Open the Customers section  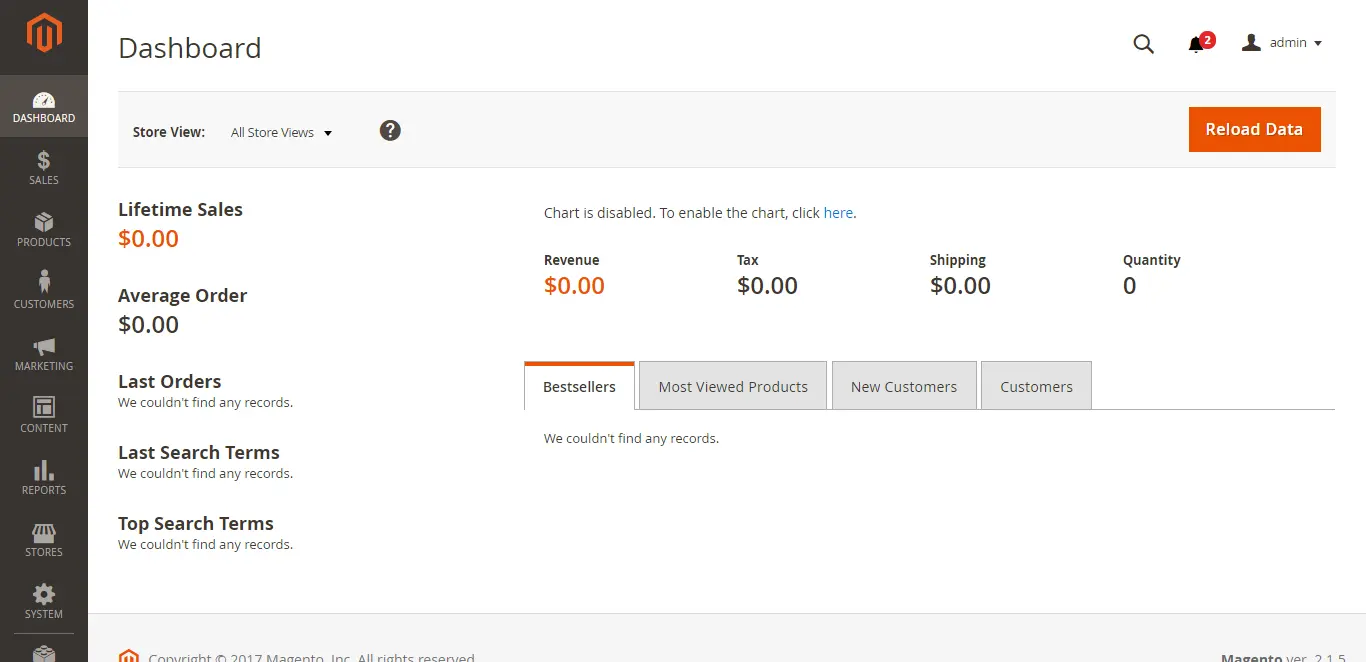(x=43, y=291)
